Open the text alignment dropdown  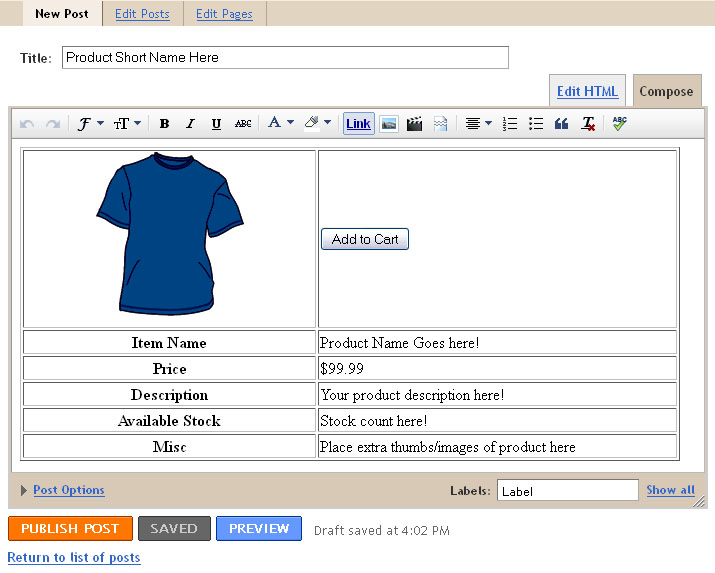pos(478,124)
